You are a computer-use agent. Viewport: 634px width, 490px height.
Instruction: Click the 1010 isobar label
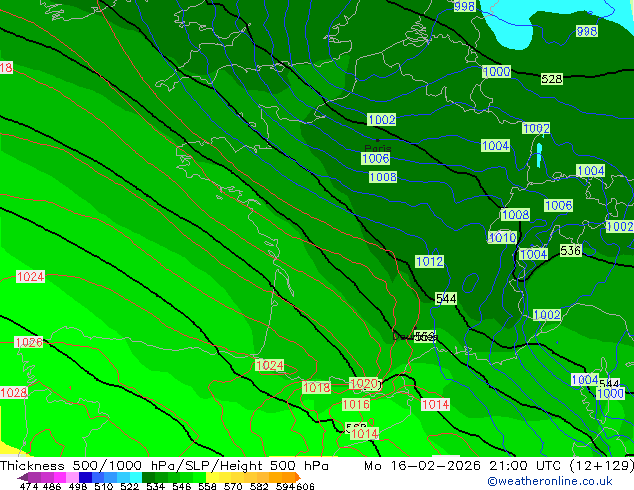(503, 237)
